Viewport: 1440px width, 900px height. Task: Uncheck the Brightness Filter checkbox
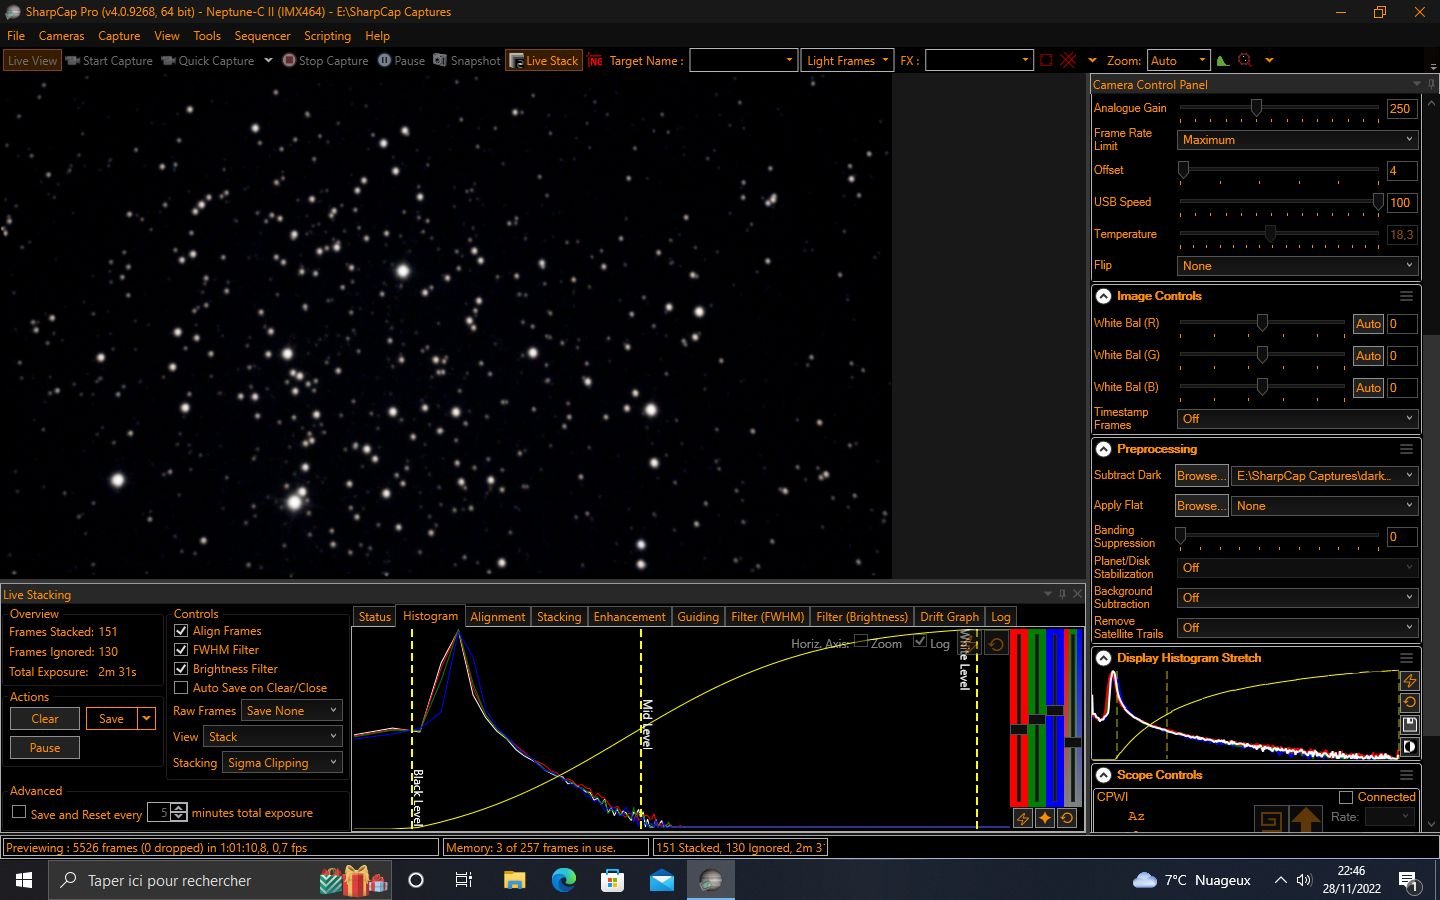(181, 669)
